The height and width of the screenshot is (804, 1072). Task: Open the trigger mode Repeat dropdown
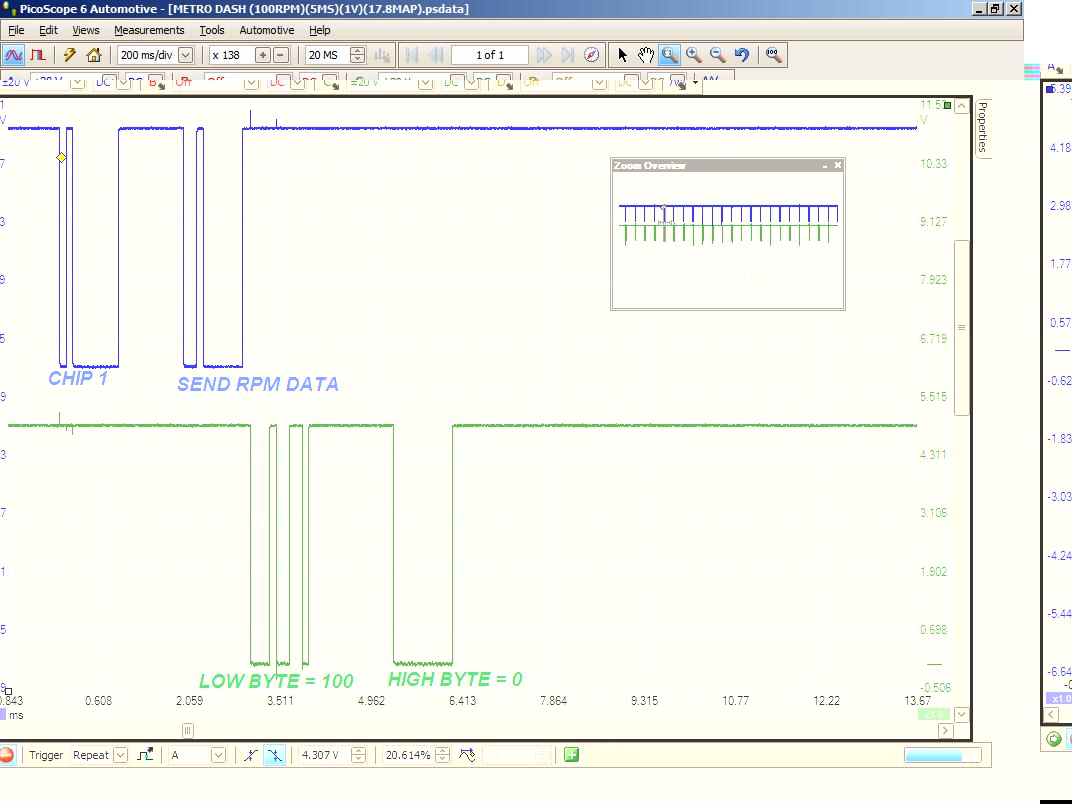(120, 755)
